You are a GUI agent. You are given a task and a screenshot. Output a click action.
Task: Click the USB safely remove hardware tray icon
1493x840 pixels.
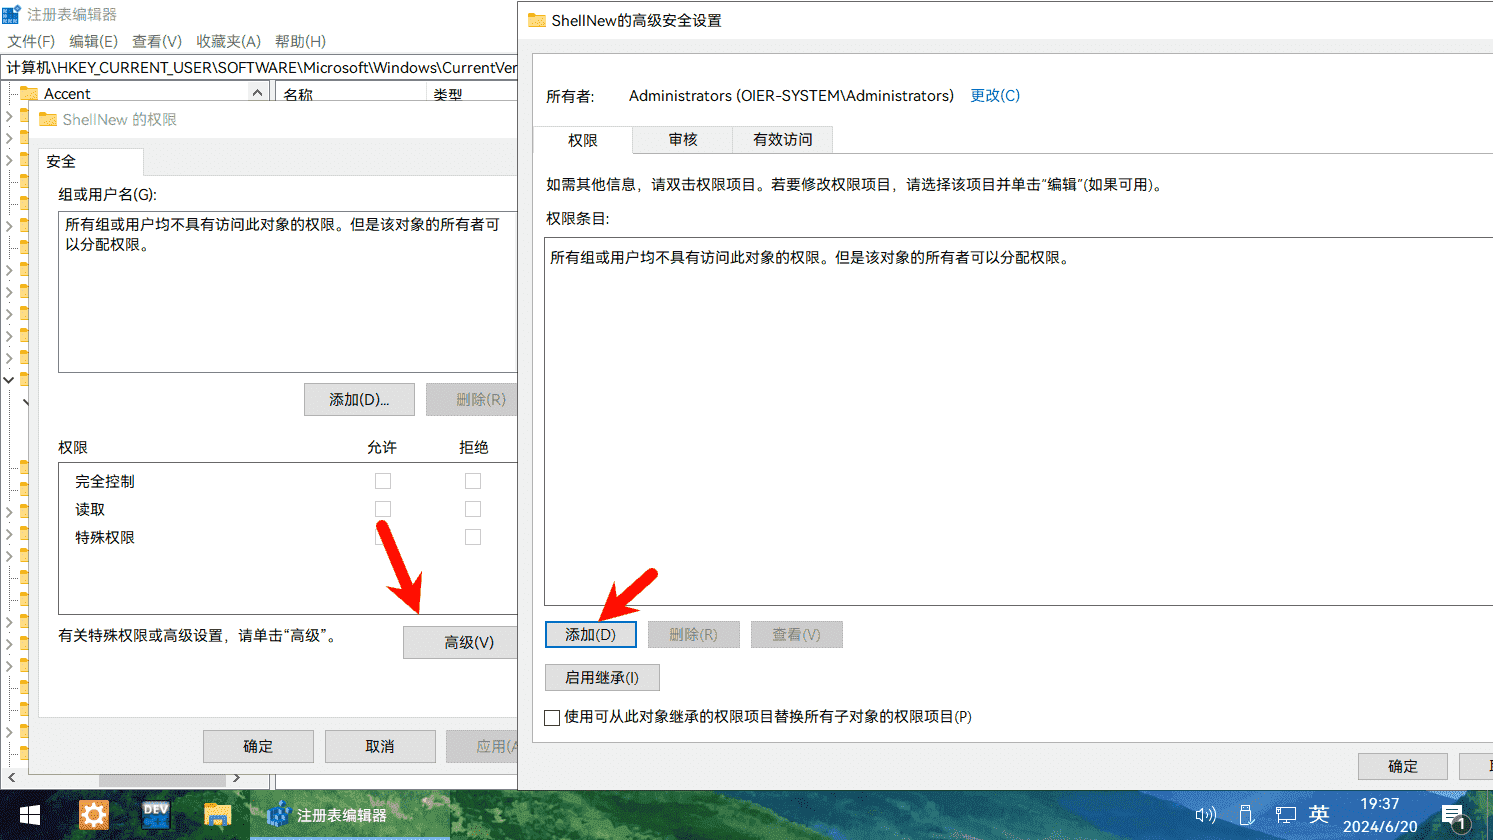1246,815
